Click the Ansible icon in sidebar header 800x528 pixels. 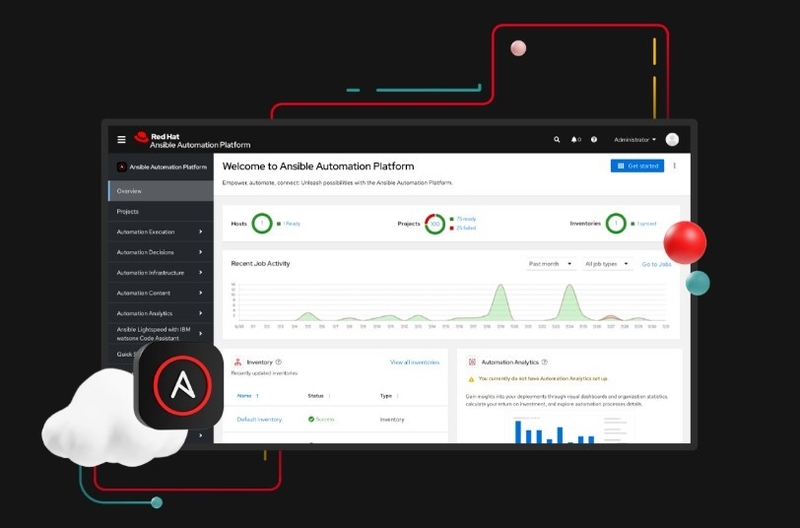121,167
